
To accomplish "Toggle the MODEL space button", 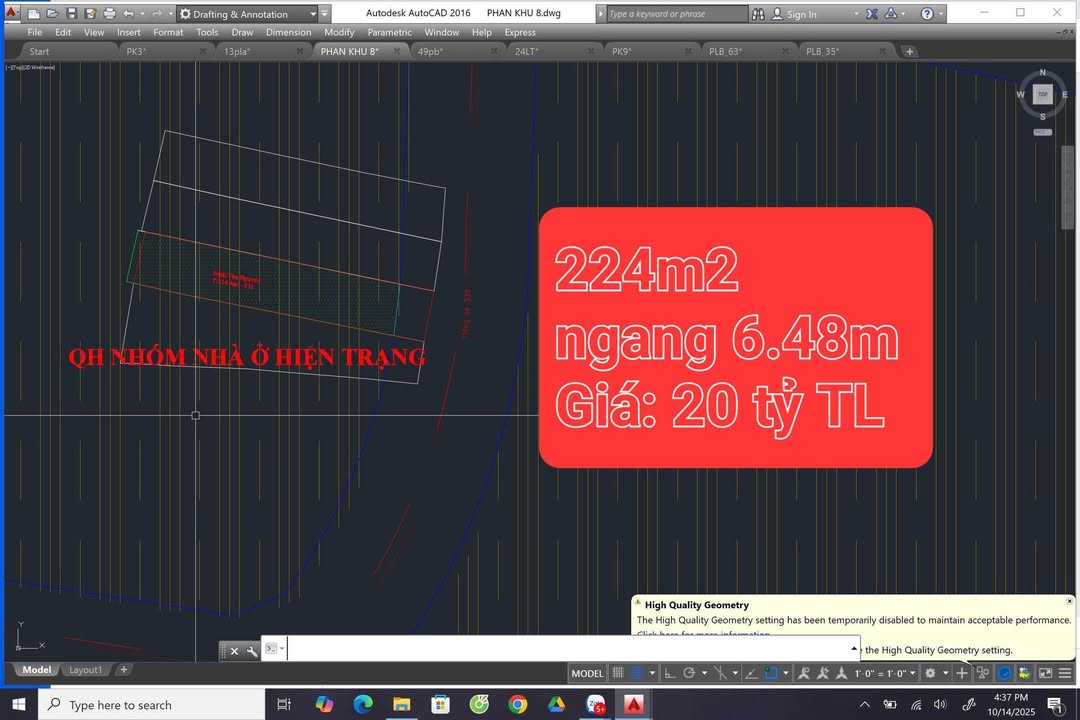I will pos(587,672).
